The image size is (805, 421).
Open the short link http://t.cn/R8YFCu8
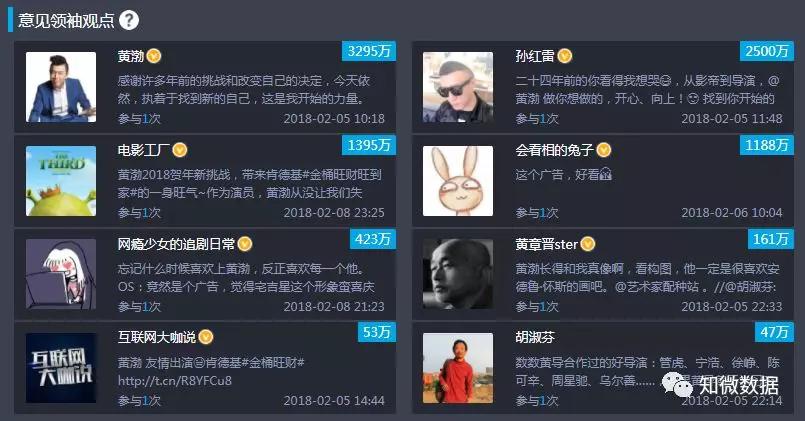(x=175, y=380)
